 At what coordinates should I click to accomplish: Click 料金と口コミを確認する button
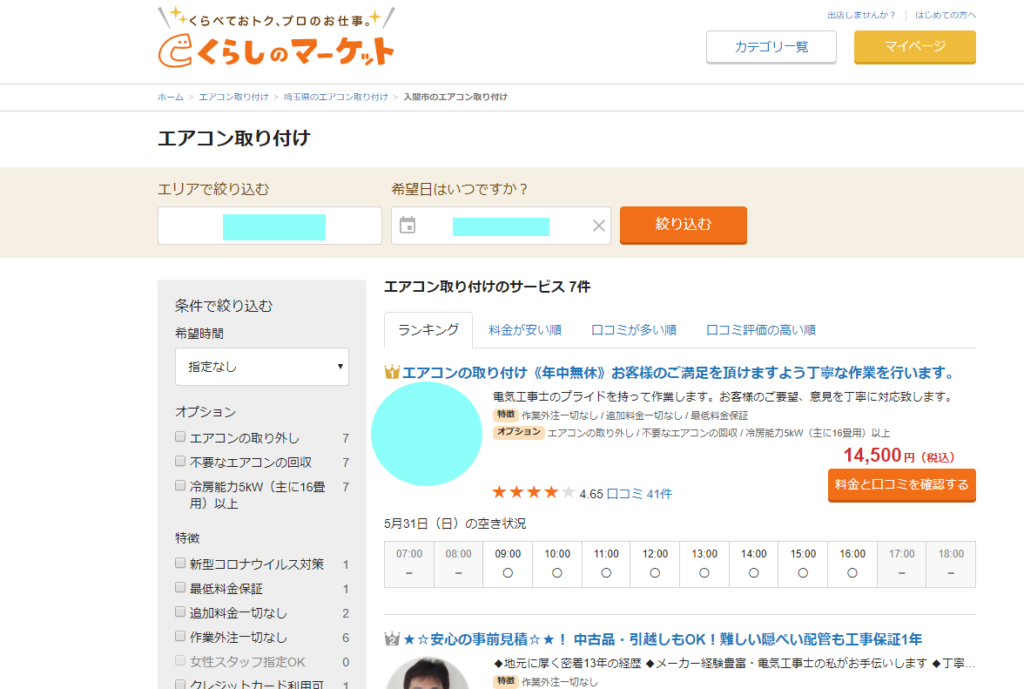[x=901, y=485]
